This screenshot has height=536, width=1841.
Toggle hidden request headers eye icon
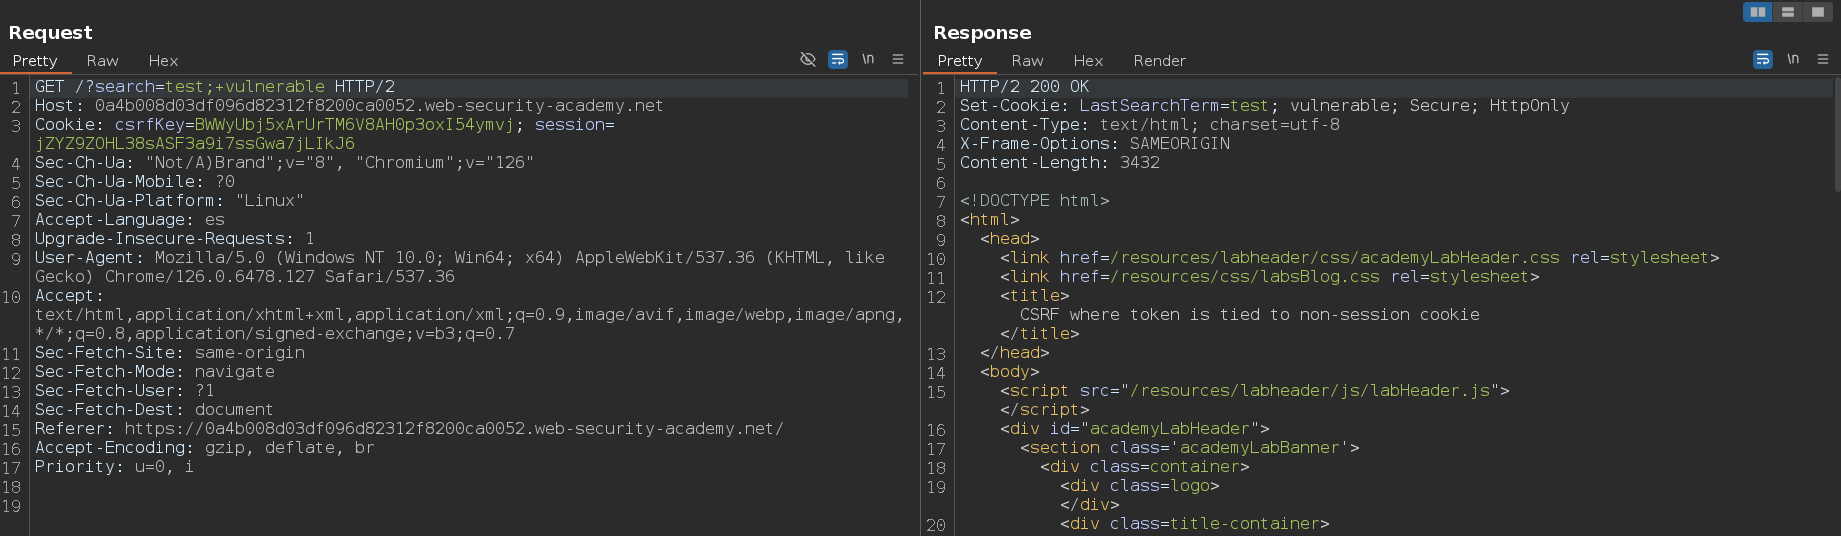[808, 59]
